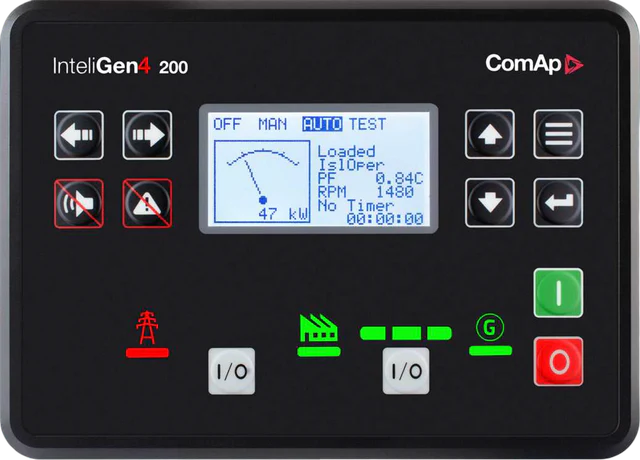Select highlighted AUTO mode on display
This screenshot has width=640, height=460.
point(322,124)
